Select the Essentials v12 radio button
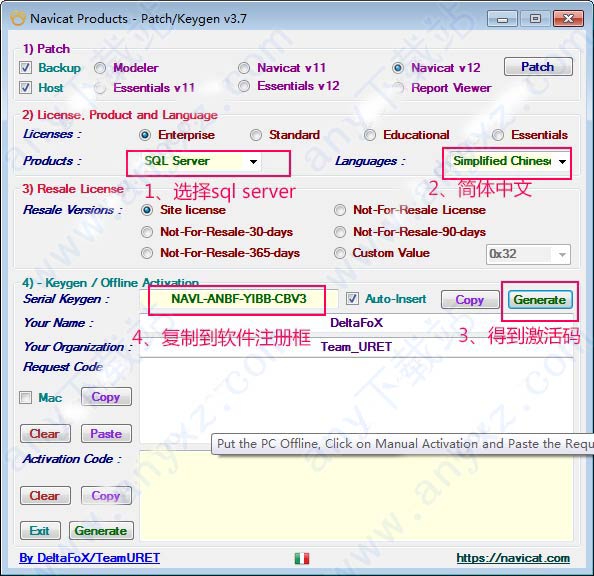 pos(244,86)
